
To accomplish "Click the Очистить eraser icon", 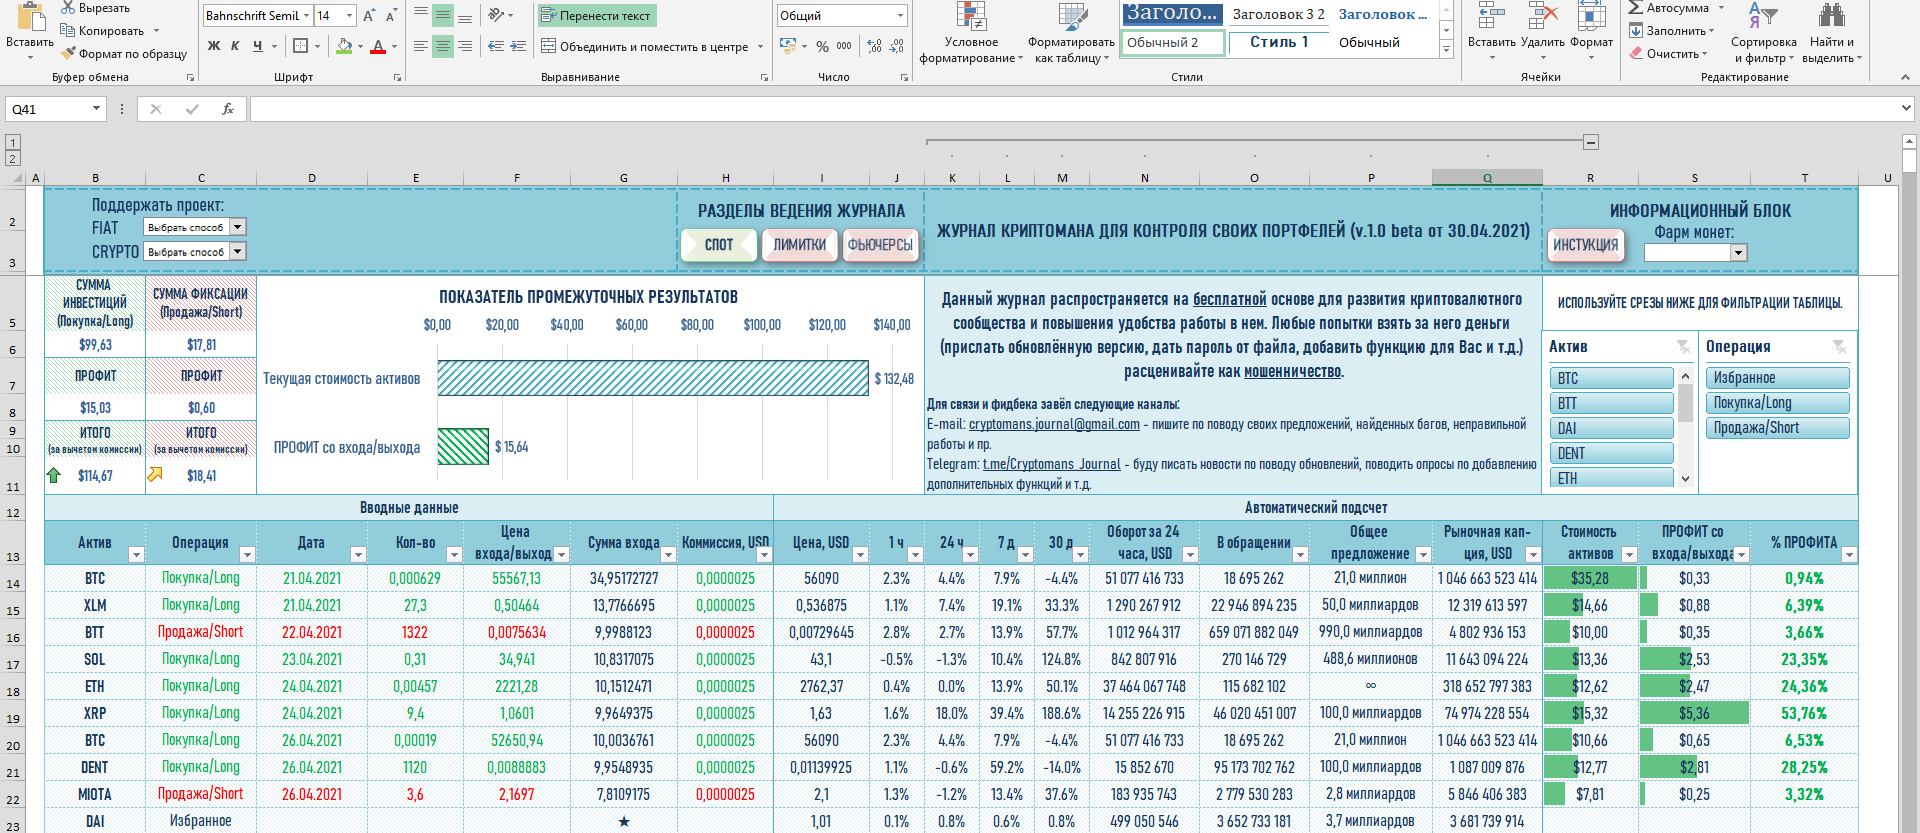I will pos(1636,54).
